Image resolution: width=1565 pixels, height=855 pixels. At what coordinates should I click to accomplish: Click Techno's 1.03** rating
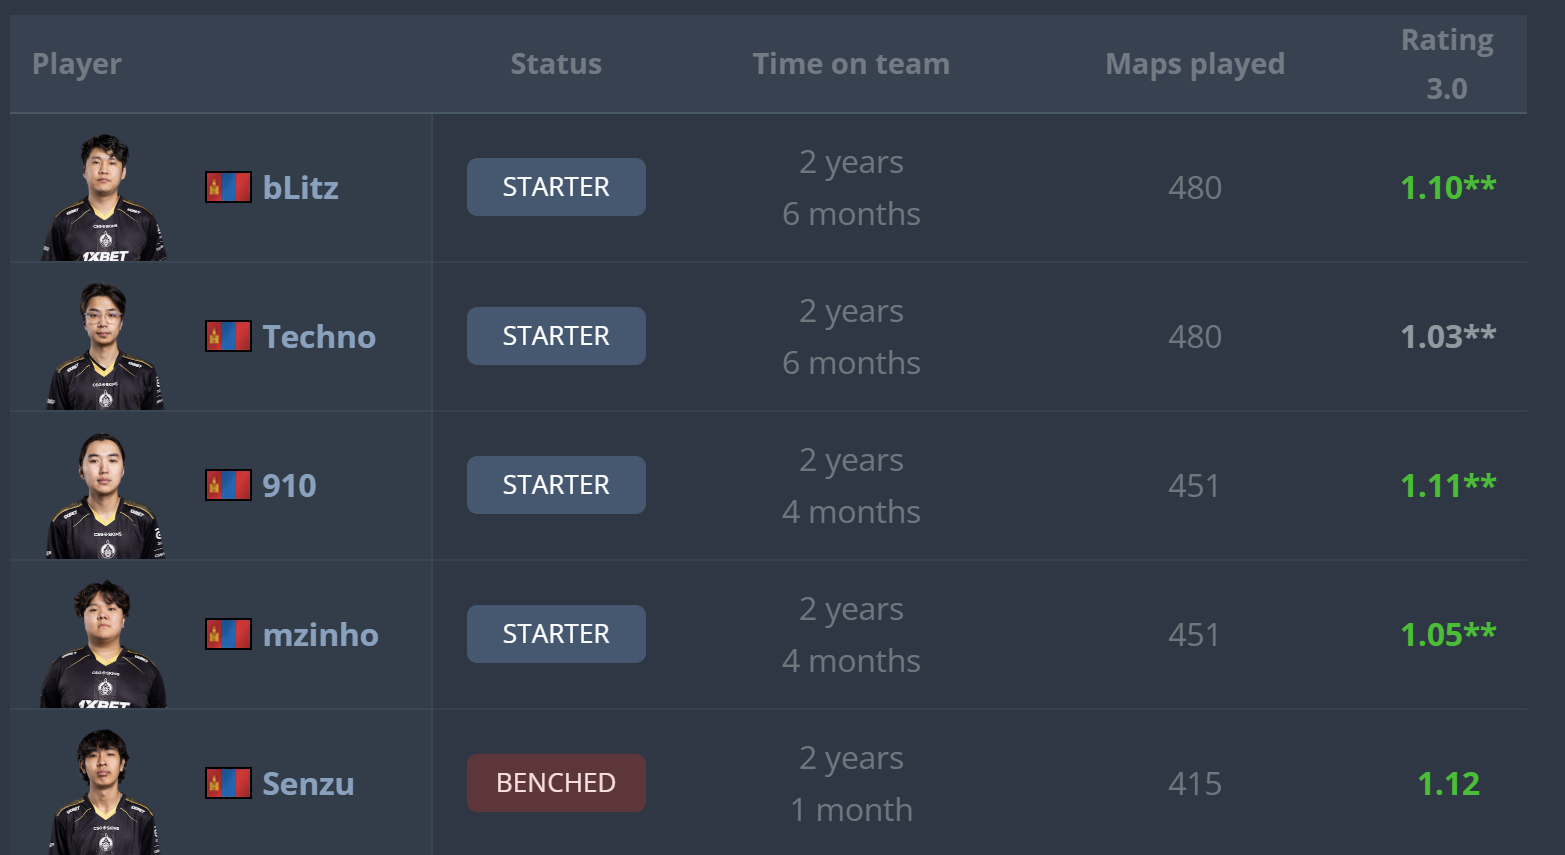coord(1448,336)
